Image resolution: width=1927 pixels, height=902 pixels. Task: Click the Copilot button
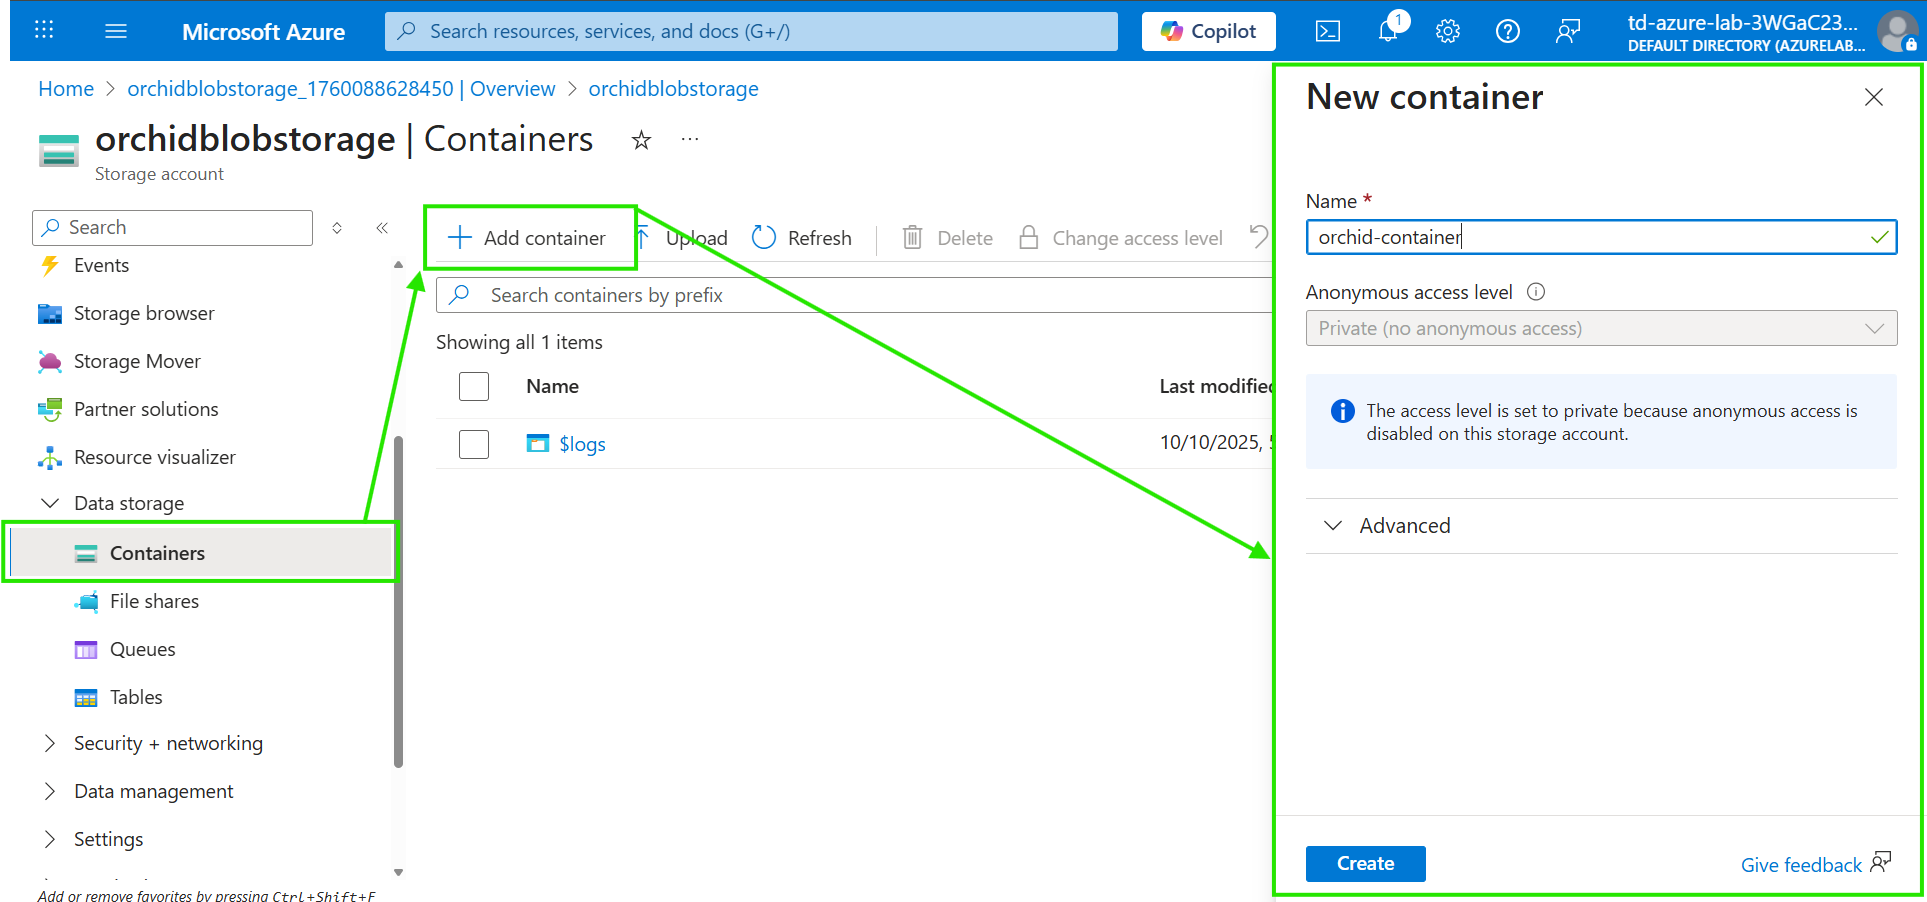pos(1208,31)
